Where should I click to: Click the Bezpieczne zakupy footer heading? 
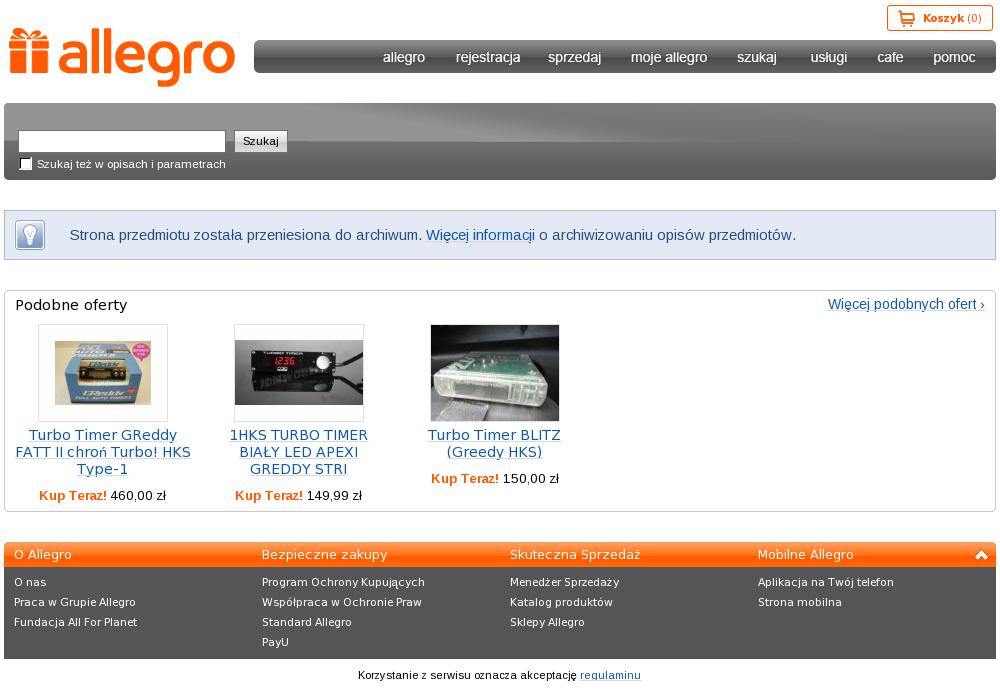point(325,555)
